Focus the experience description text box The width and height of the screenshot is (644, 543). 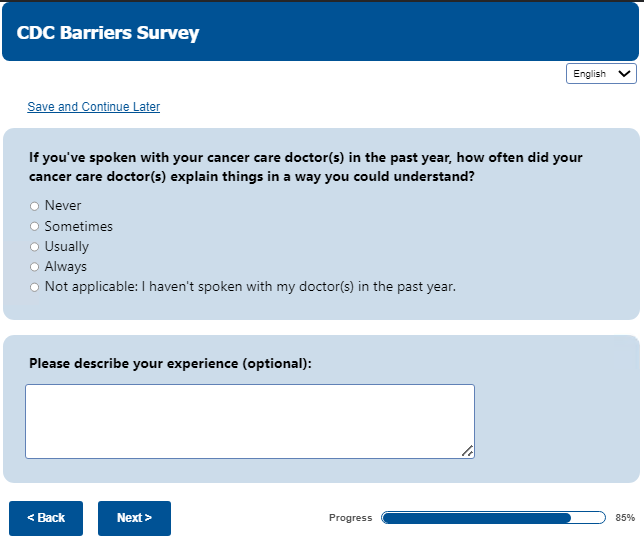pos(249,421)
